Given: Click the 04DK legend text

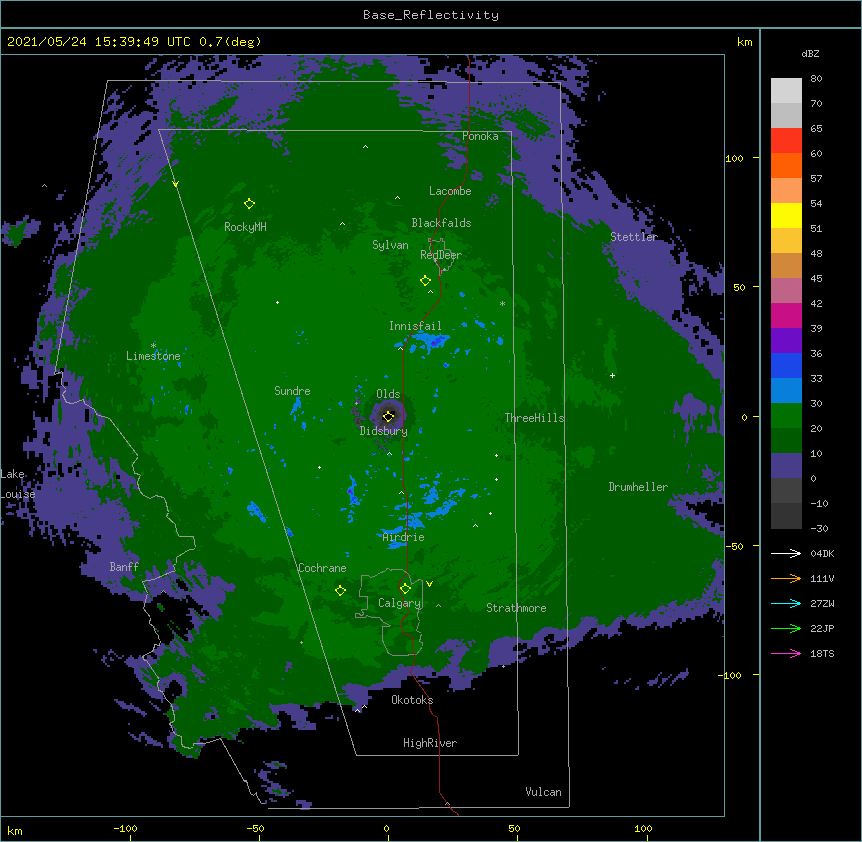Looking at the screenshot, I should point(822,553).
